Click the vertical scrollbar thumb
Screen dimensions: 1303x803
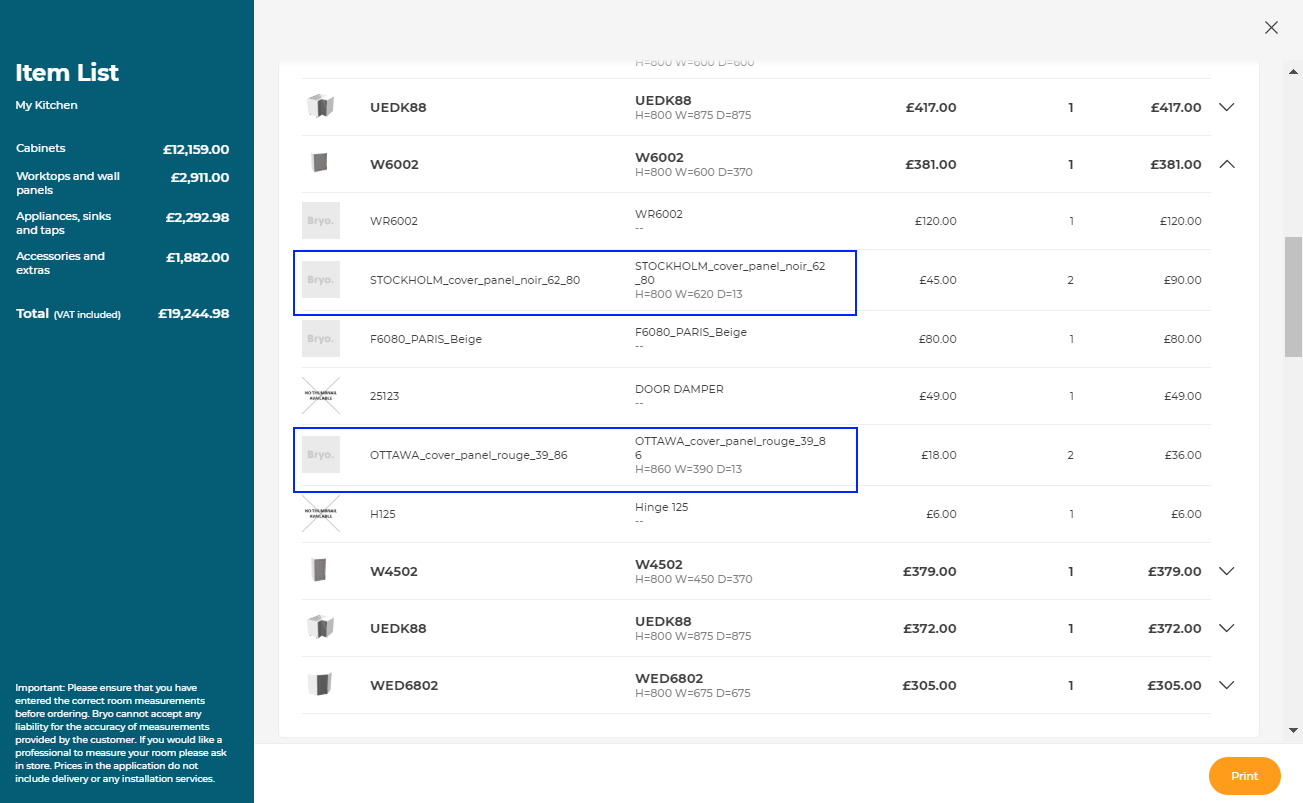[1293, 296]
